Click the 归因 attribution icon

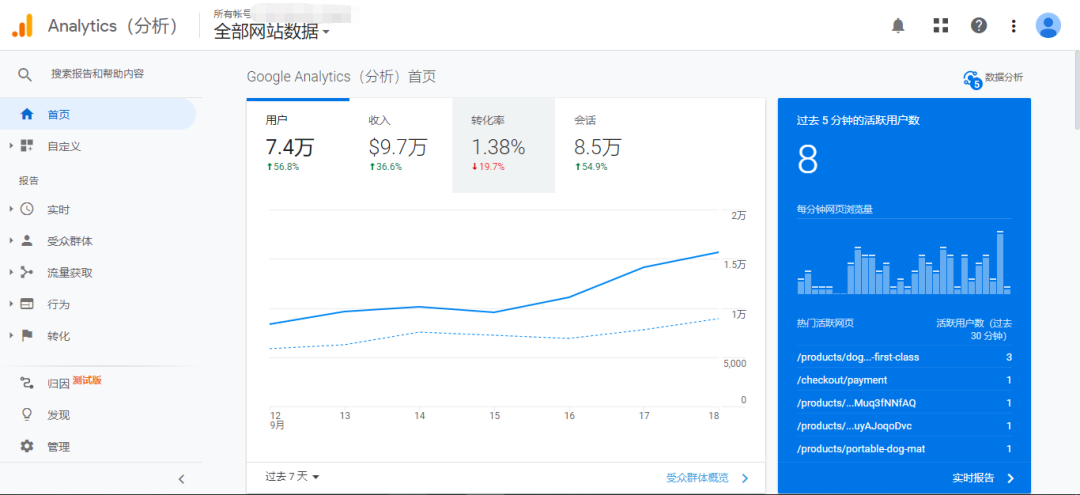[27, 383]
